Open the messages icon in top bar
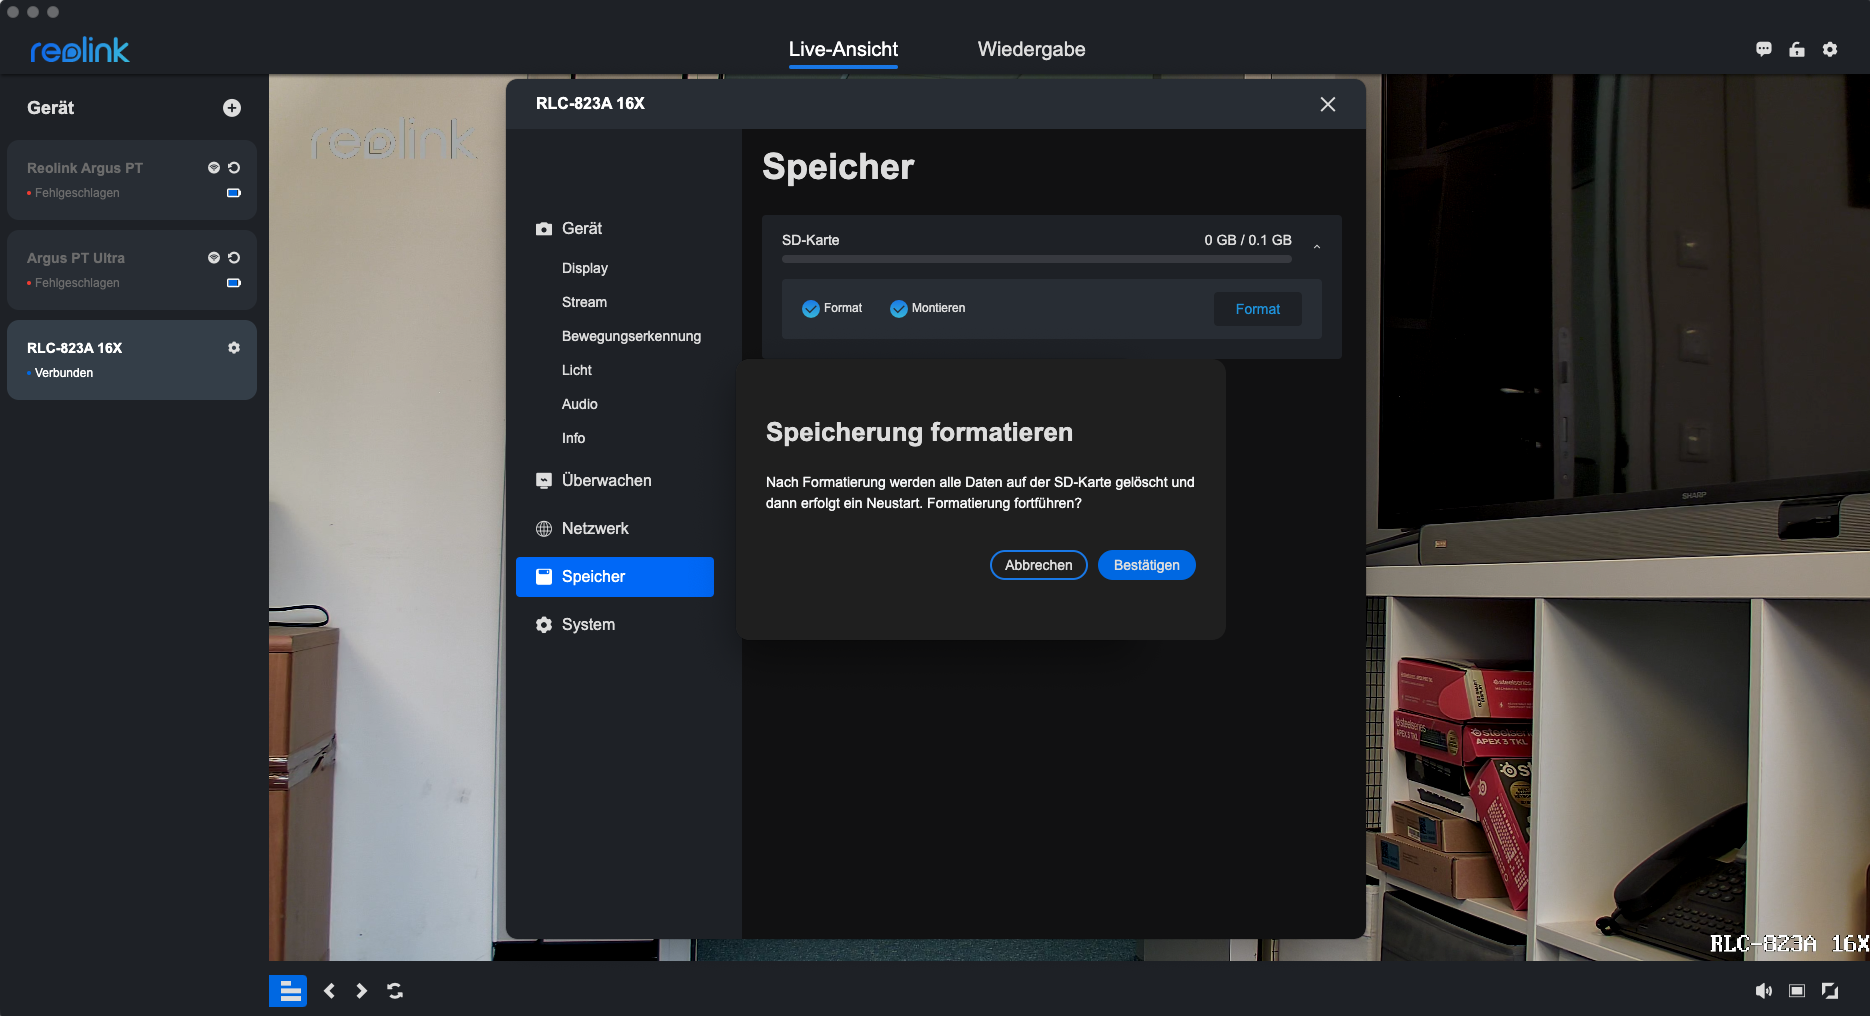Image resolution: width=1870 pixels, height=1016 pixels. (1764, 50)
